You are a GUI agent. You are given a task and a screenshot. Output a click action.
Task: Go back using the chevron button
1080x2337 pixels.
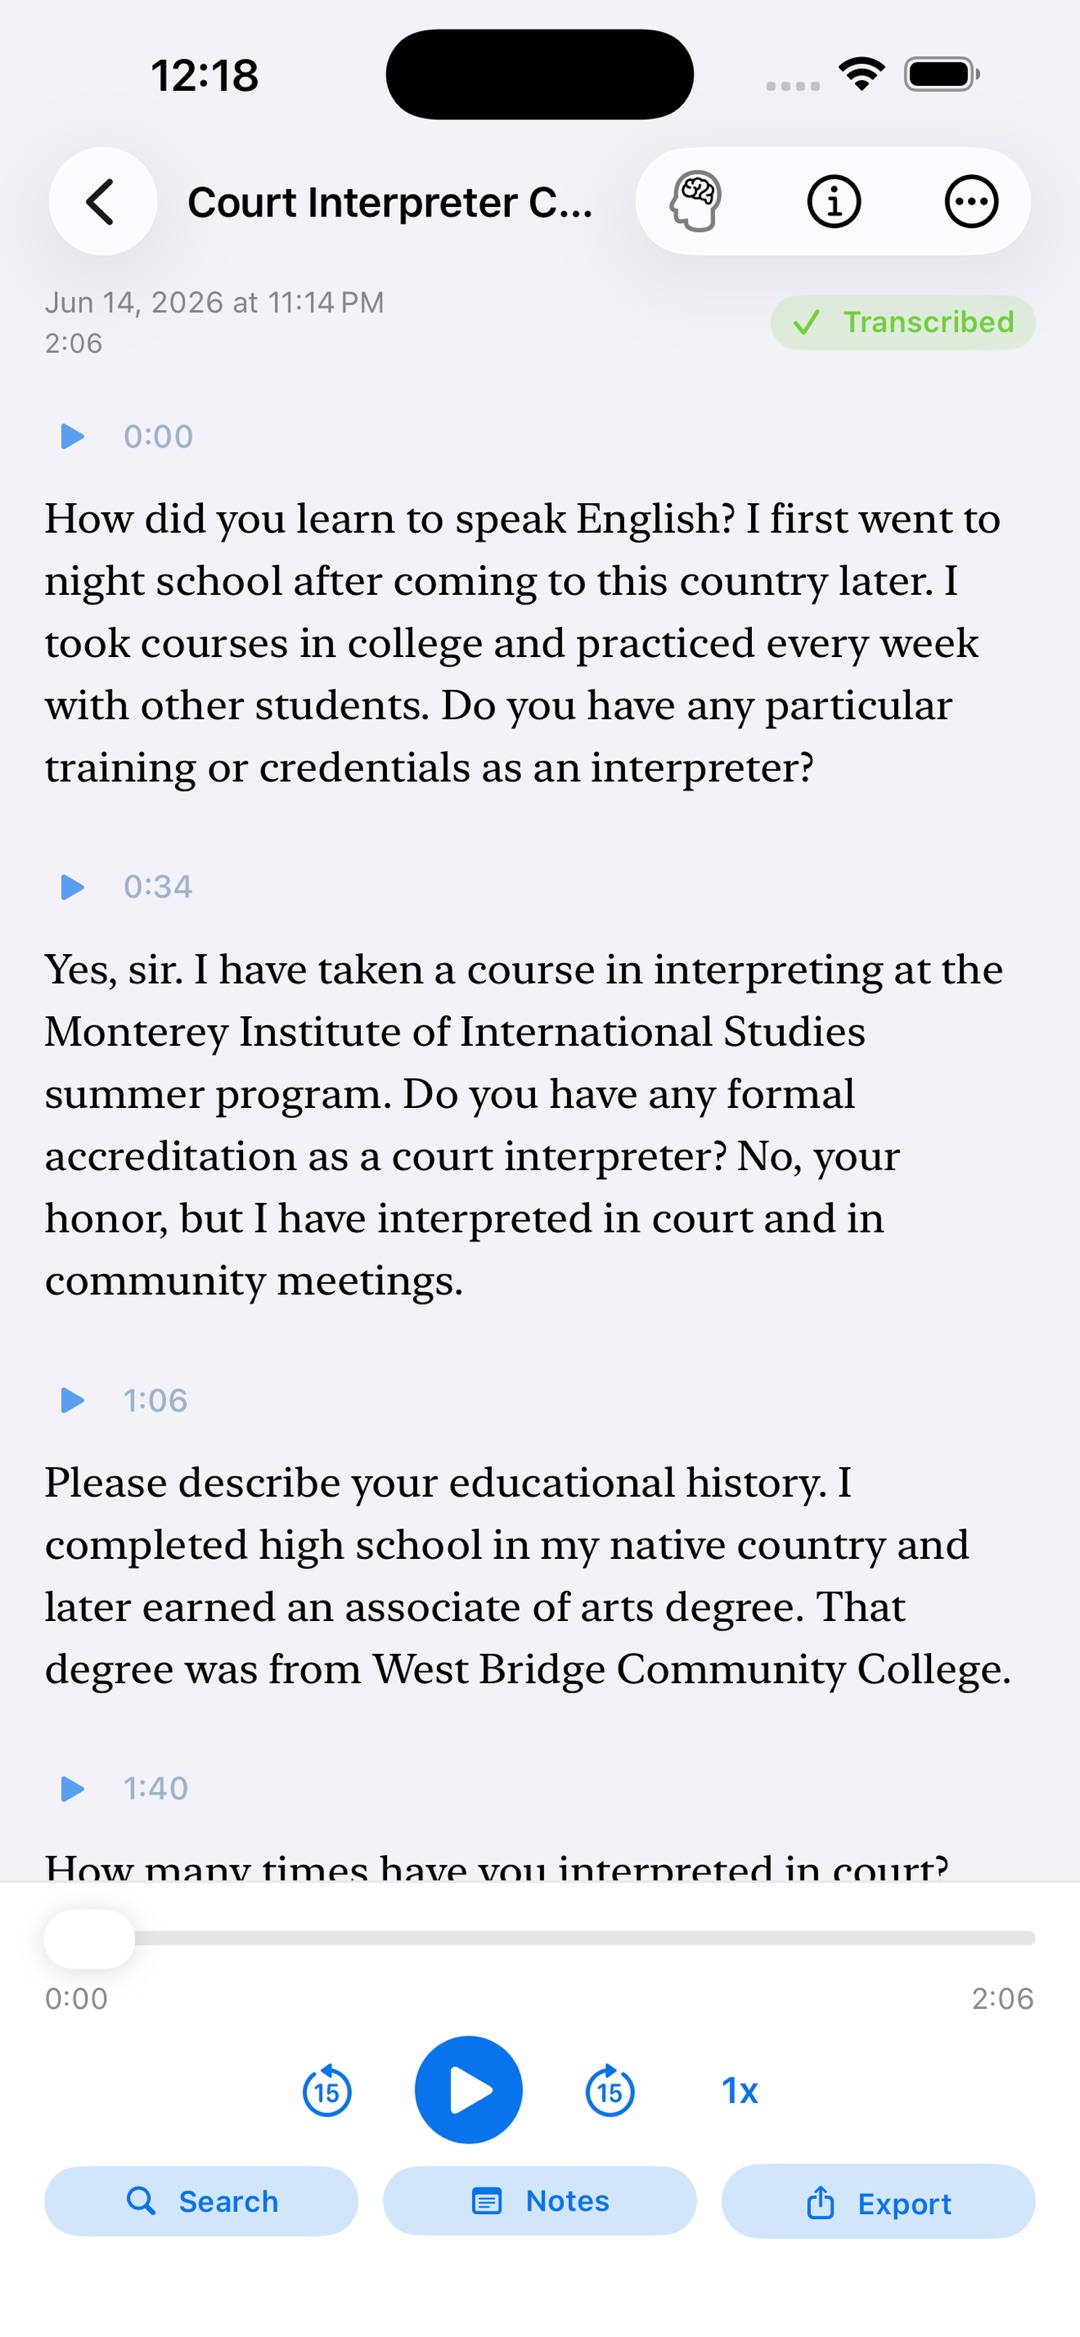point(102,202)
